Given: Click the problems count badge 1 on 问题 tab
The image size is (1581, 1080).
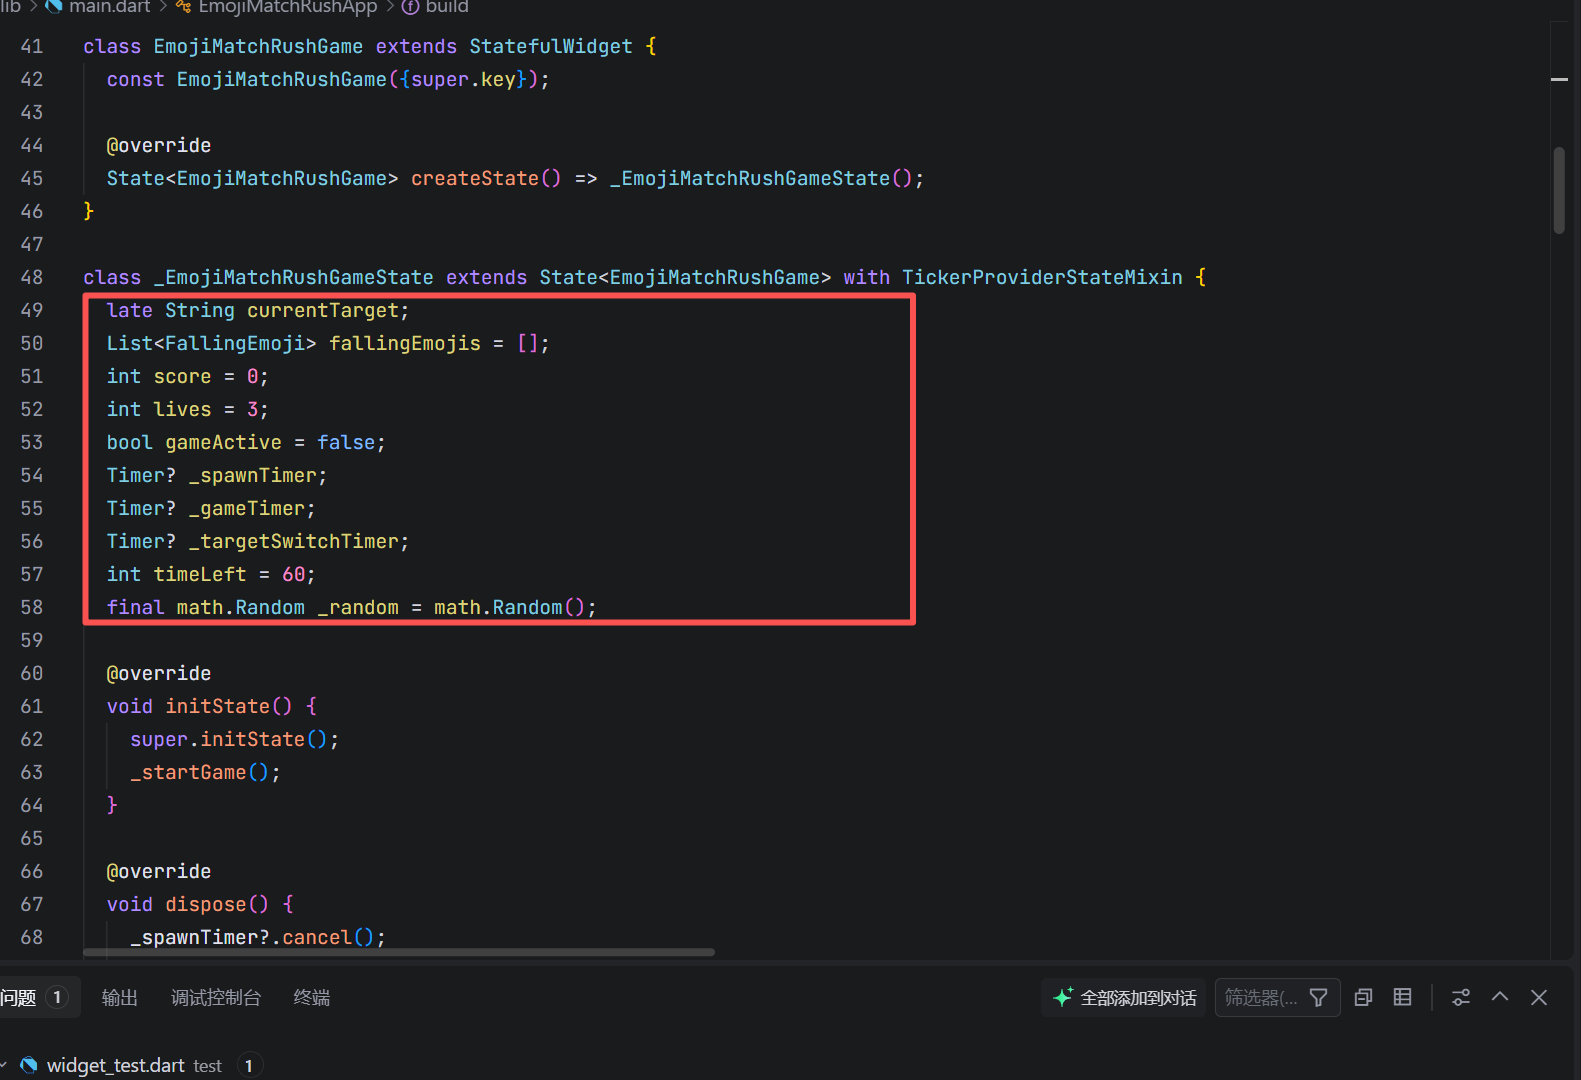Looking at the screenshot, I should [x=57, y=997].
